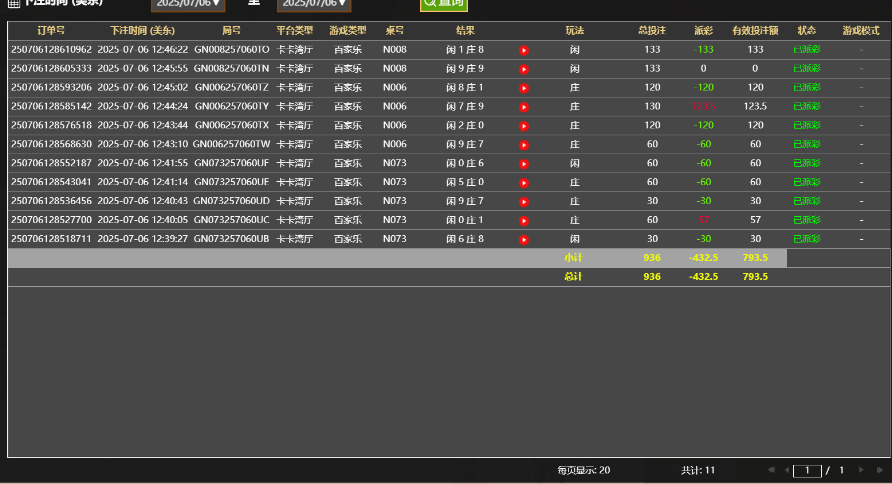The image size is (892, 484).
Task: Jump to the last page arrow
Action: coord(880,470)
